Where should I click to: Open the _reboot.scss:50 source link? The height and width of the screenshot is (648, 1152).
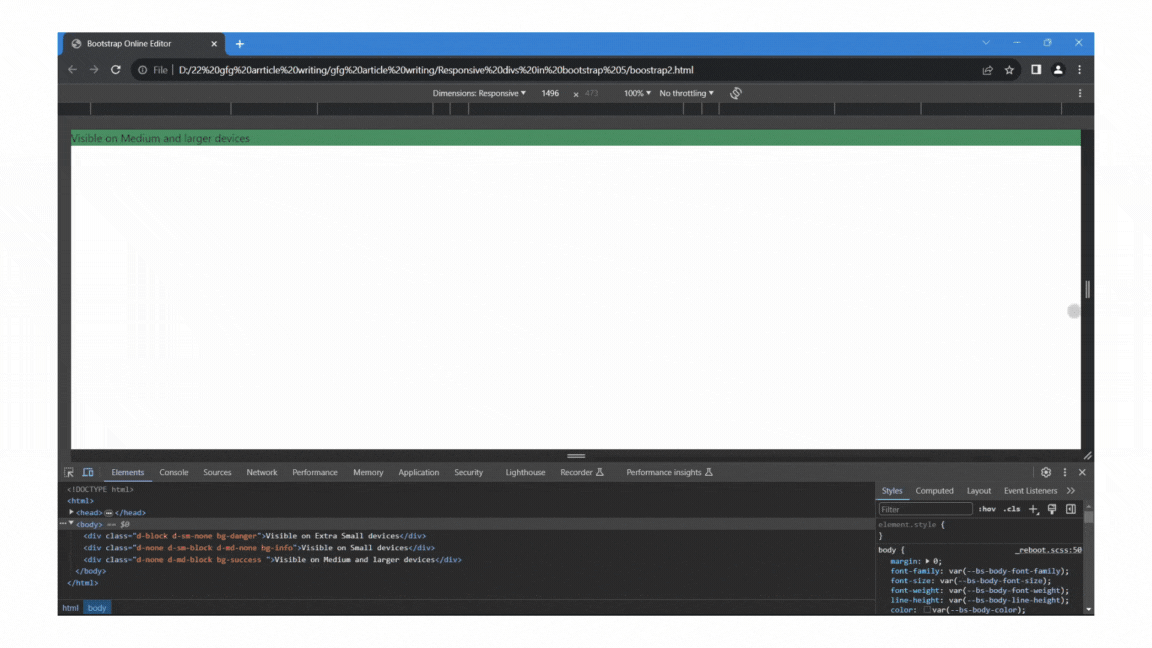(x=1048, y=550)
